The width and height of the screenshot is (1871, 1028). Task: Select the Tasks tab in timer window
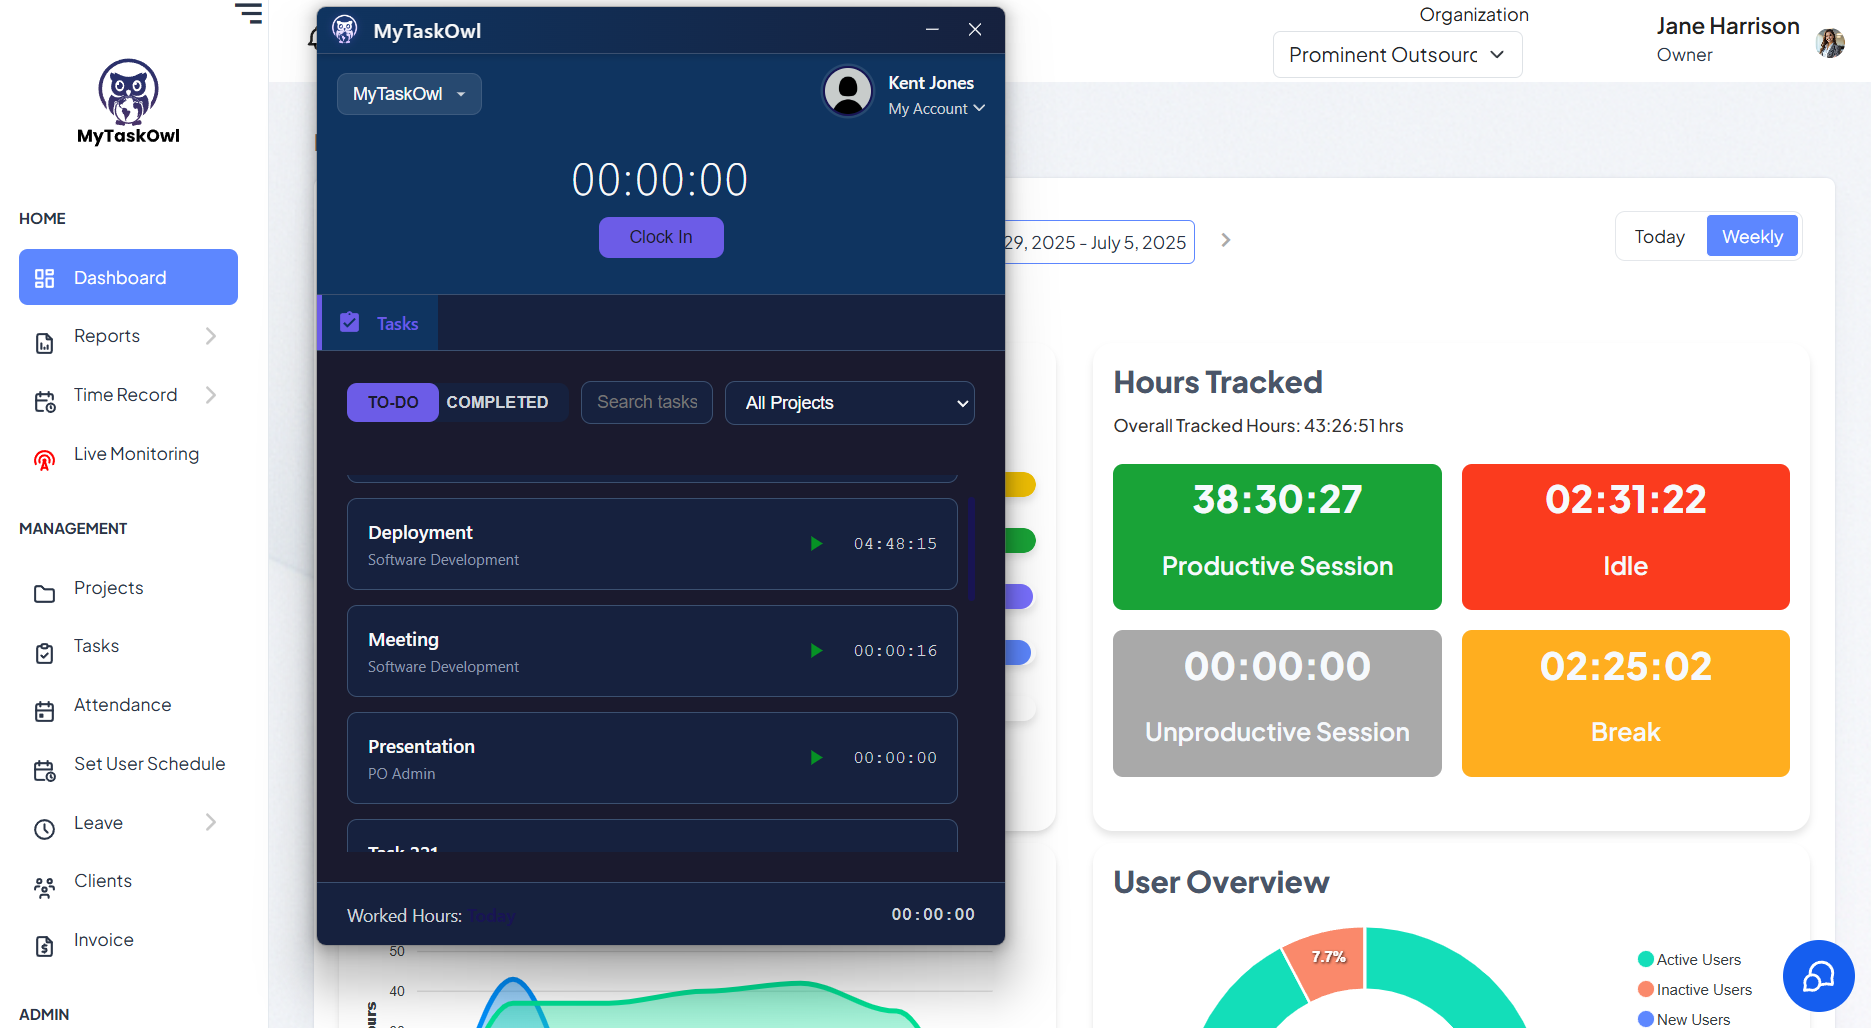[379, 323]
